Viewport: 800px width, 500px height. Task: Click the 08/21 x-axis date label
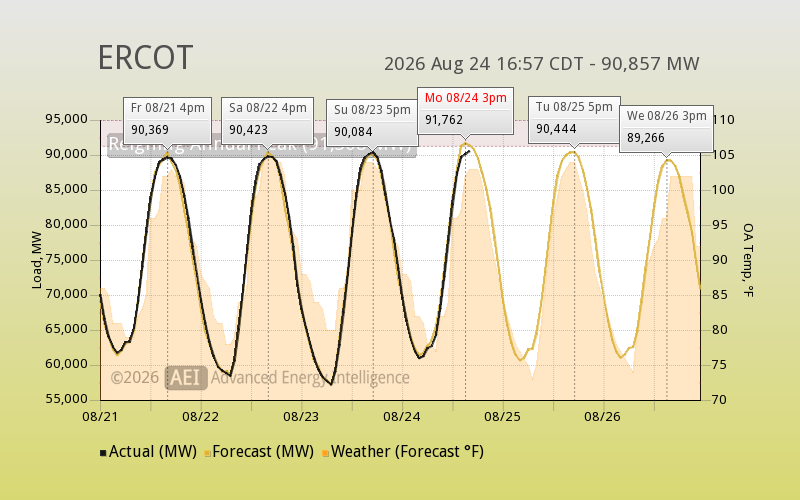click(x=100, y=417)
